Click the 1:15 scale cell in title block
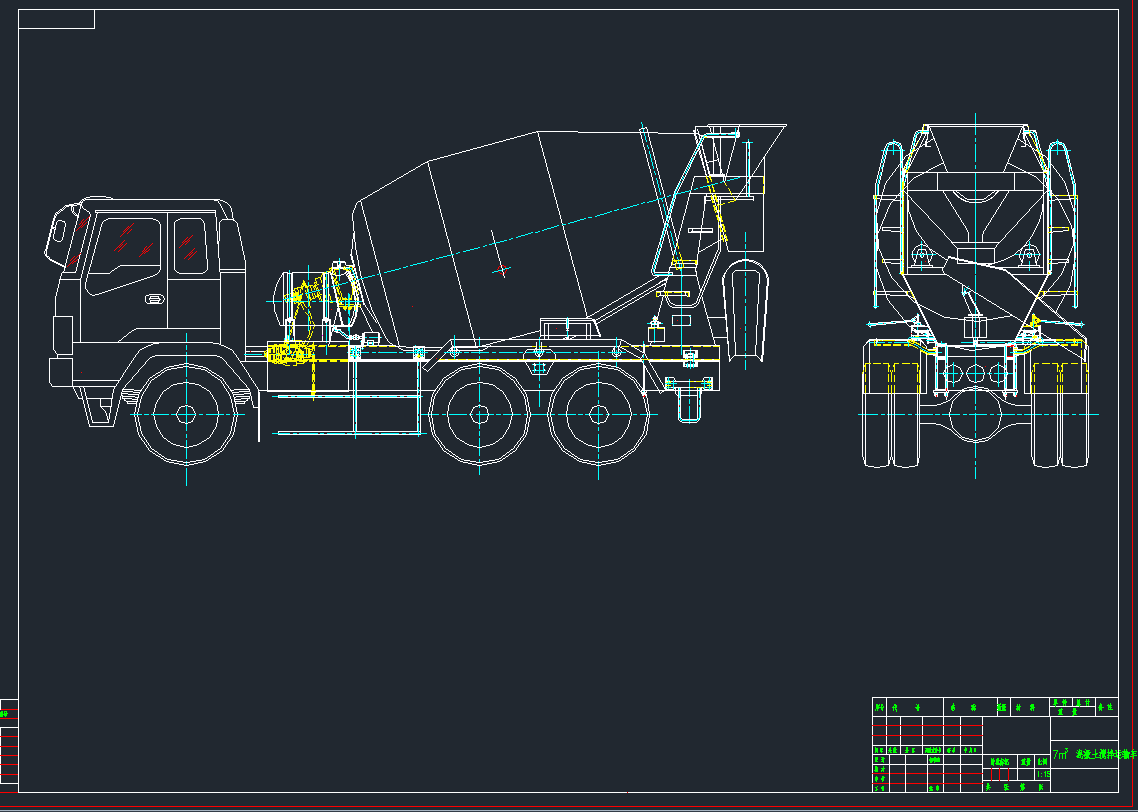This screenshot has height=812, width=1138. point(1041,773)
